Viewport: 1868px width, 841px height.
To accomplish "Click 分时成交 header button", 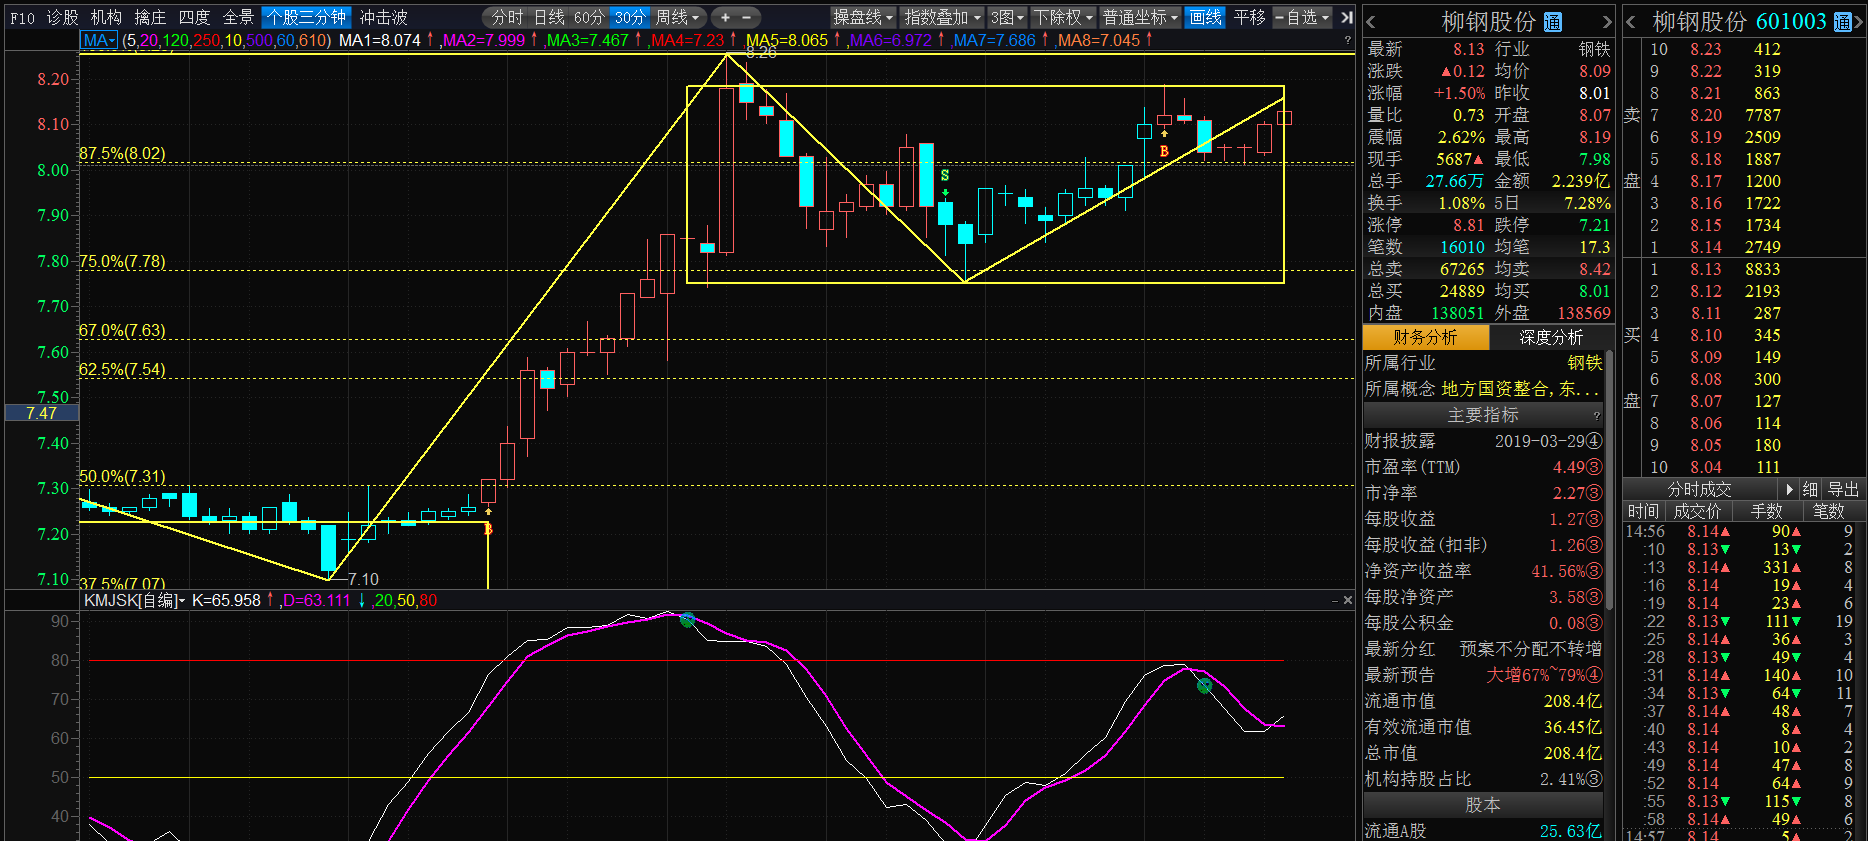I will 1699,489.
